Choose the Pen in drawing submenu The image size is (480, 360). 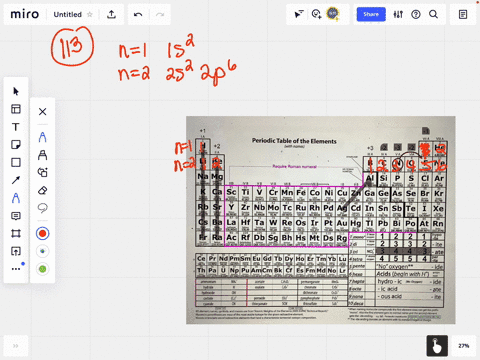[42, 137]
